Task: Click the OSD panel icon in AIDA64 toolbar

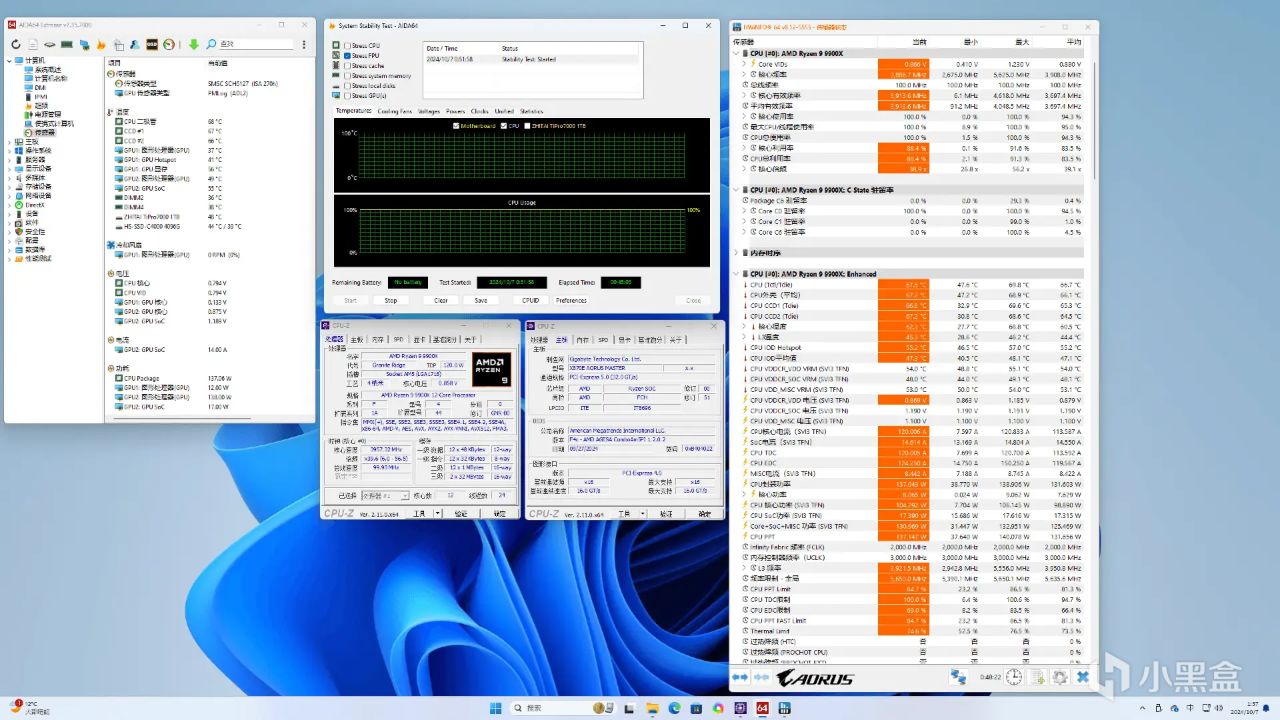Action: coord(152,44)
